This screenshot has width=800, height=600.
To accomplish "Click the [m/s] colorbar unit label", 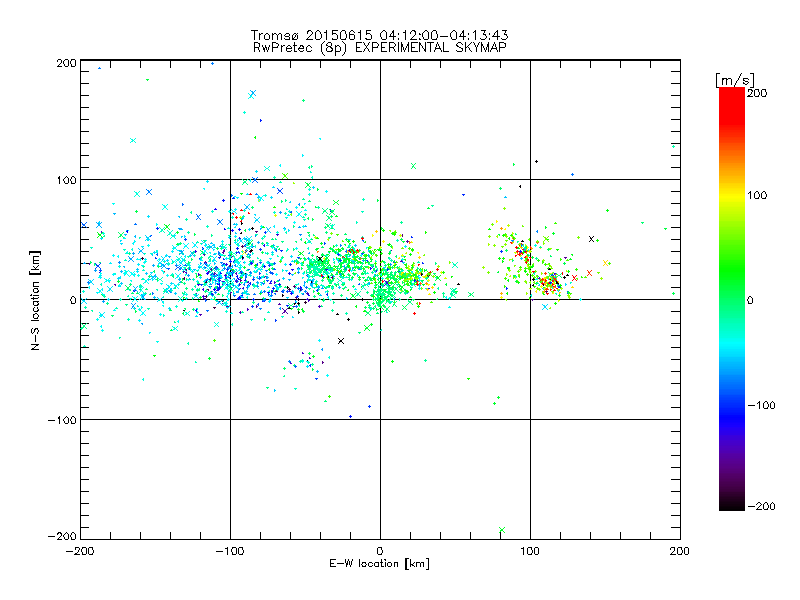I will (x=734, y=80).
